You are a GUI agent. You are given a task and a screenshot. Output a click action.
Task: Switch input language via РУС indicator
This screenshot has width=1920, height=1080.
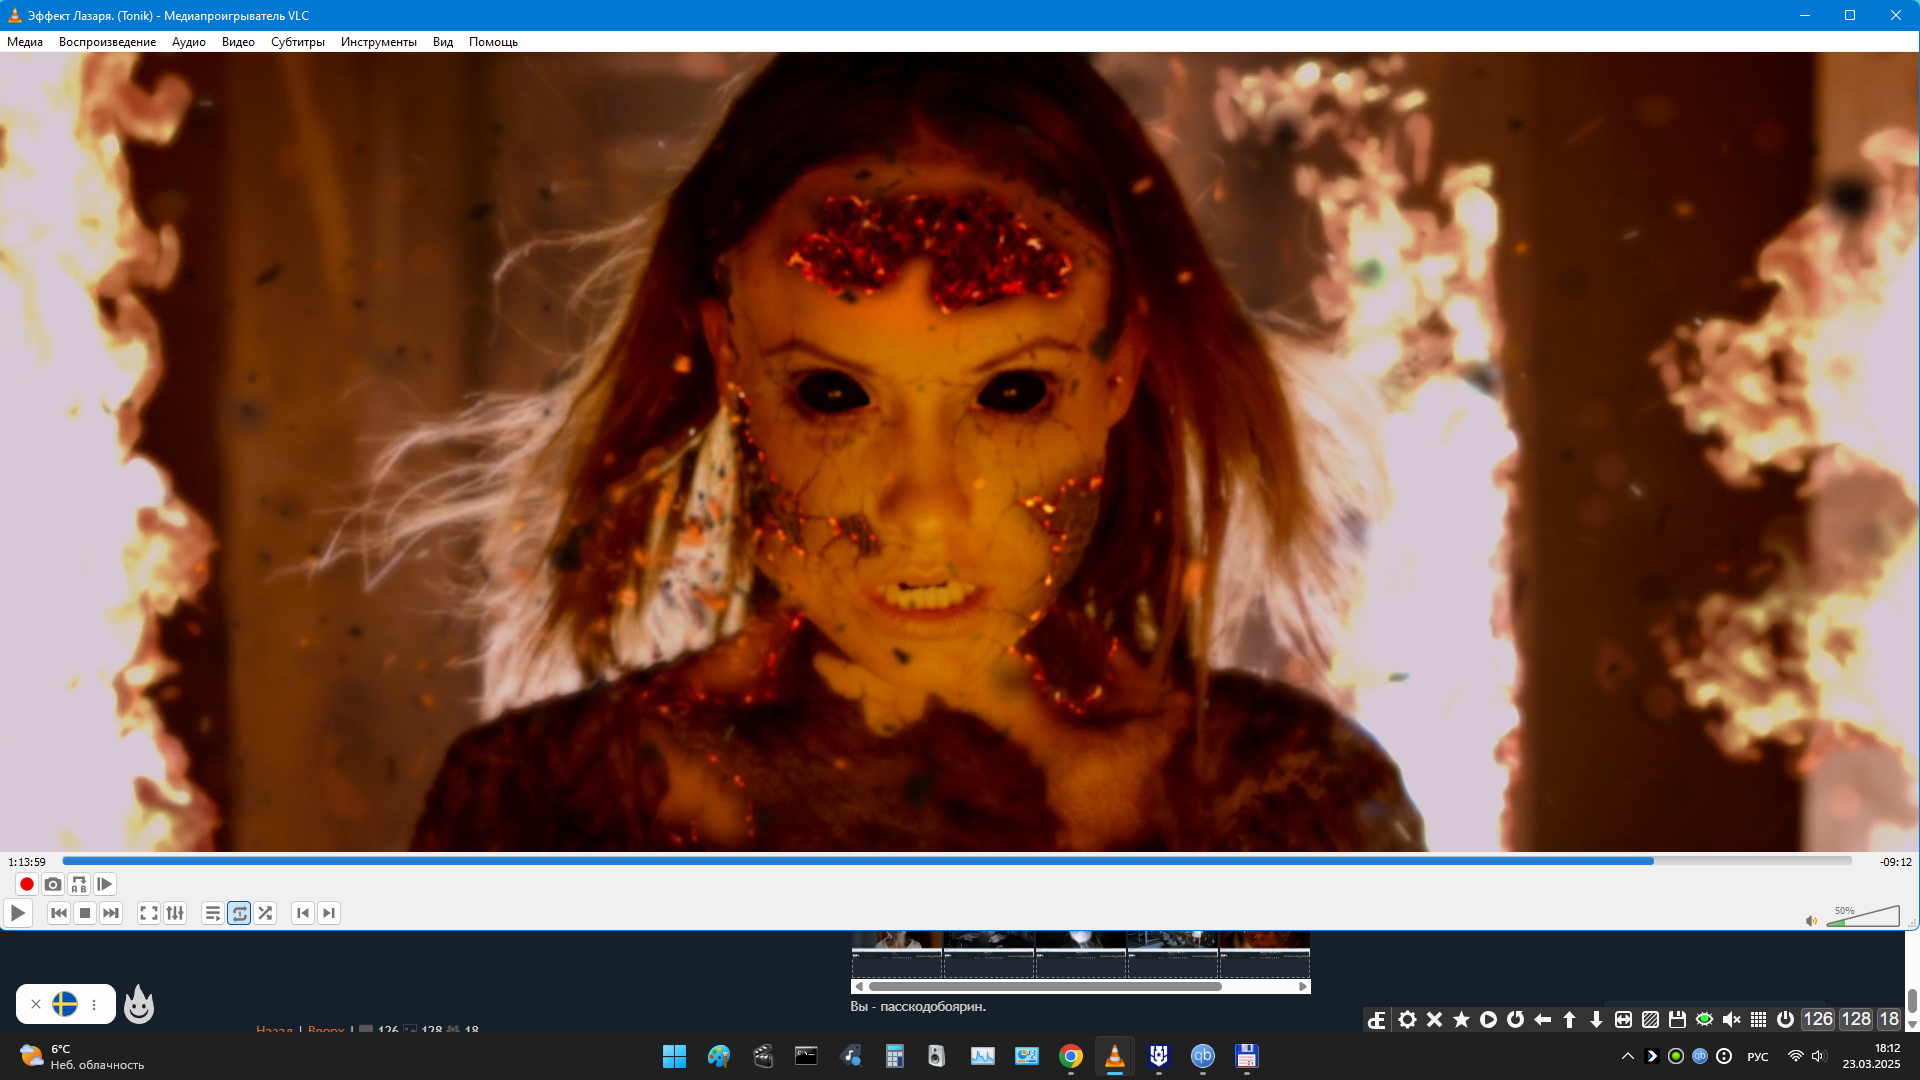pos(1758,1056)
